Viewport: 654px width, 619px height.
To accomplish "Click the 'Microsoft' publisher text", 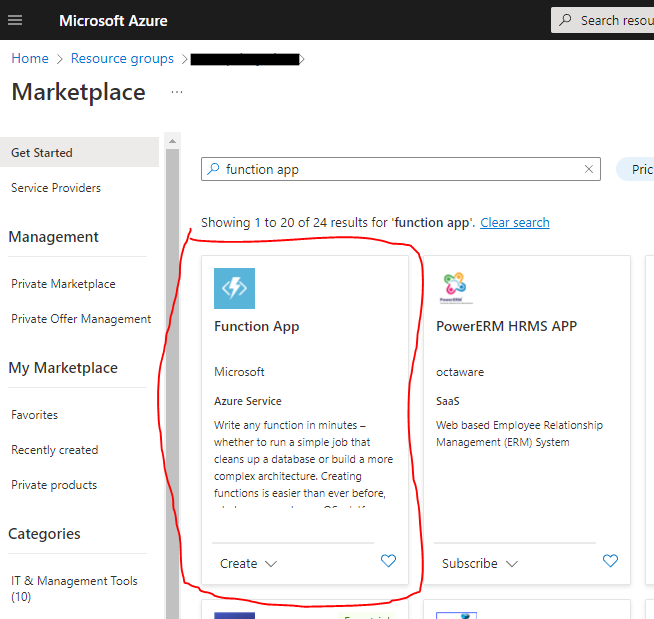I will [x=239, y=372].
